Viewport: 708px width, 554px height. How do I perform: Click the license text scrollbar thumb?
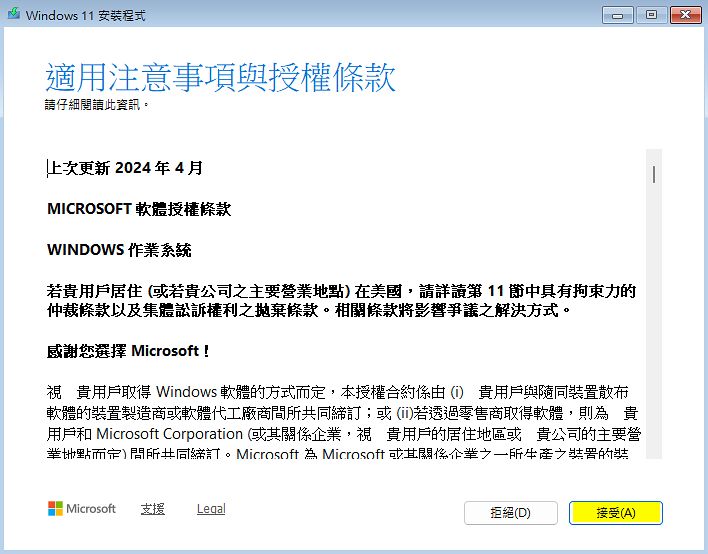click(x=653, y=174)
